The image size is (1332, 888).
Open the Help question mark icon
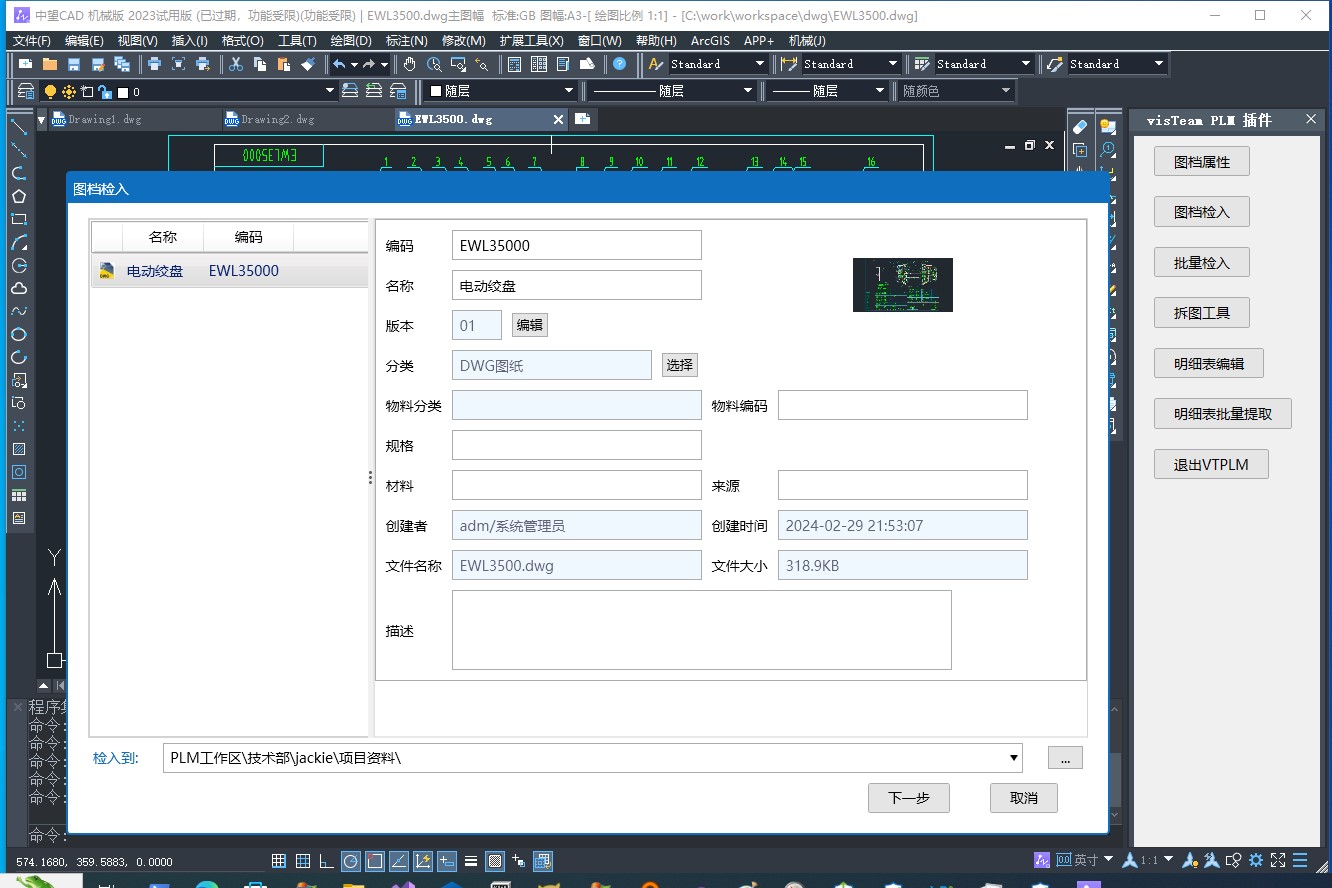click(620, 64)
